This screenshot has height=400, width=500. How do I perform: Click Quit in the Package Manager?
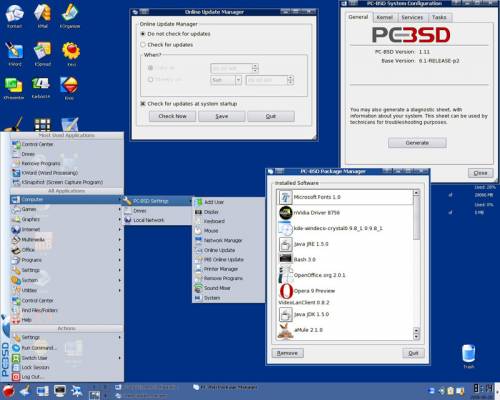413,353
